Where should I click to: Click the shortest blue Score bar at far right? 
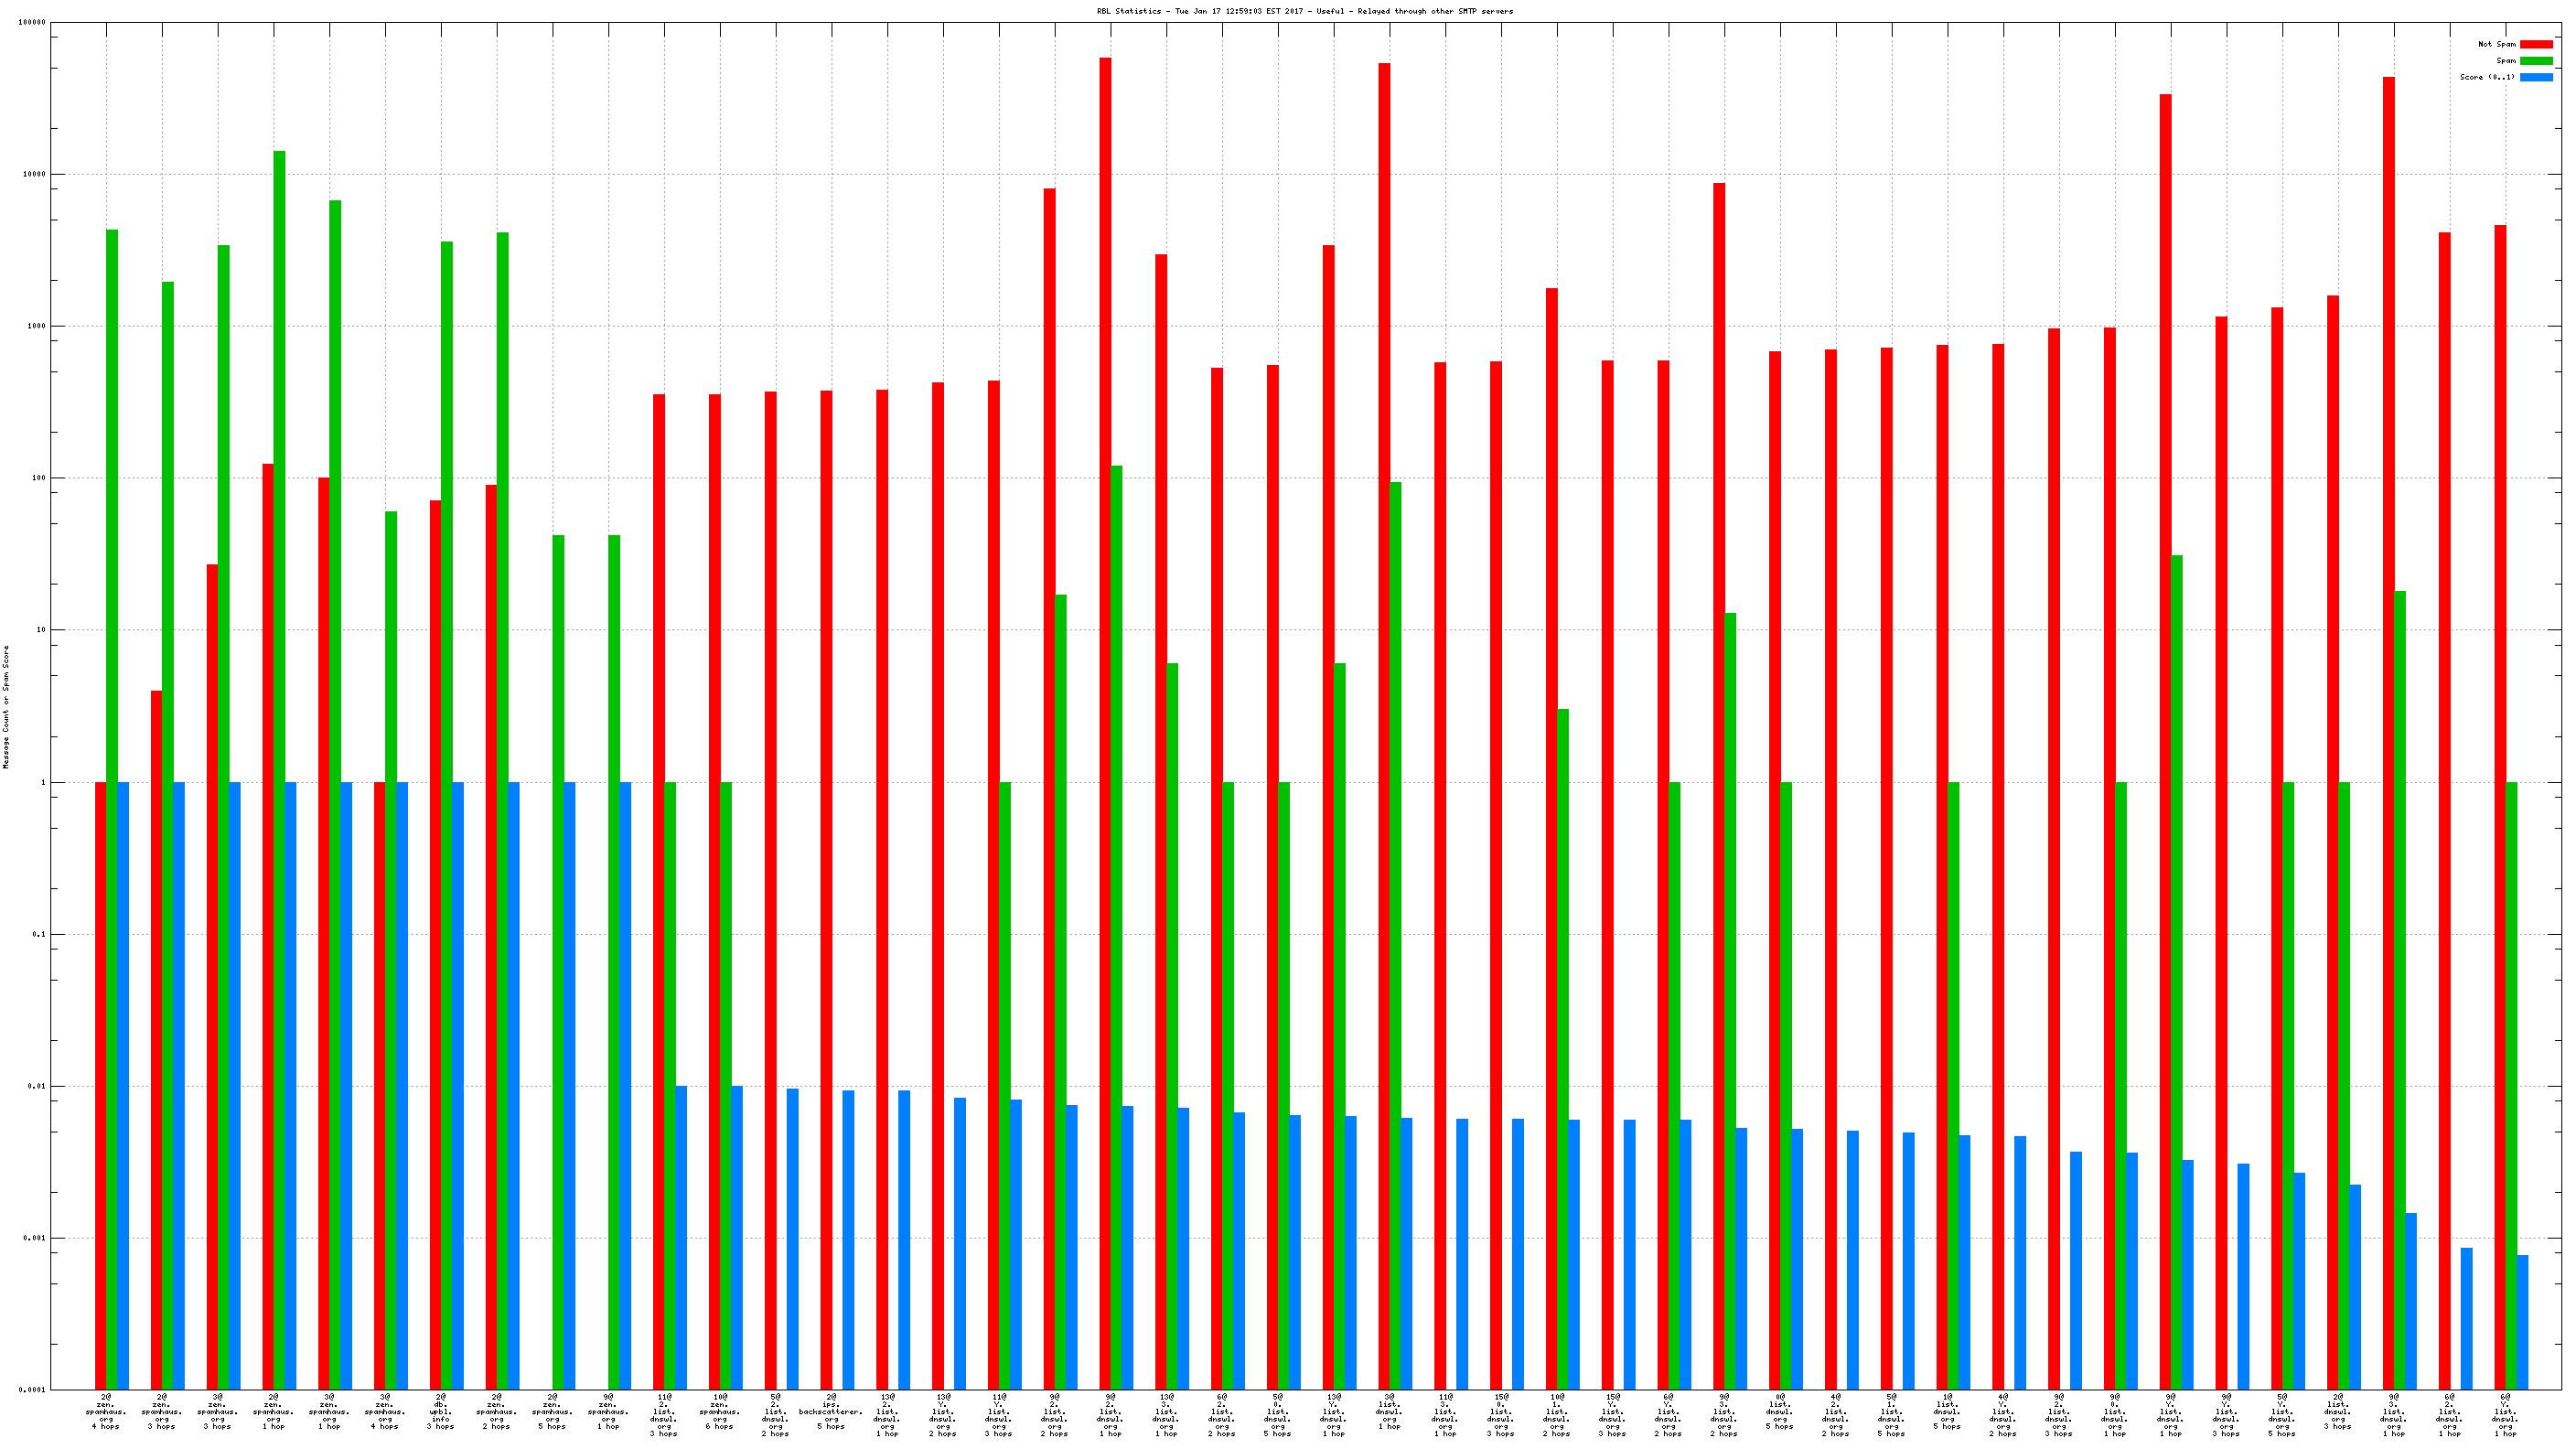2522,1322
